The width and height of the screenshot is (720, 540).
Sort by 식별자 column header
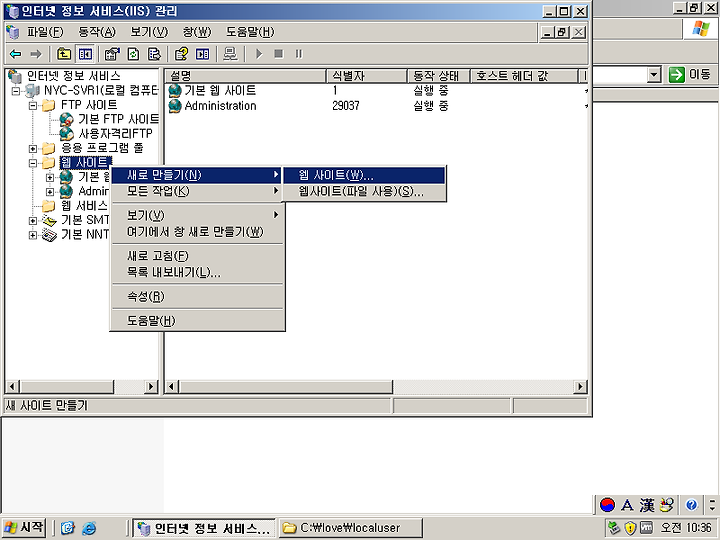pyautogui.click(x=367, y=76)
